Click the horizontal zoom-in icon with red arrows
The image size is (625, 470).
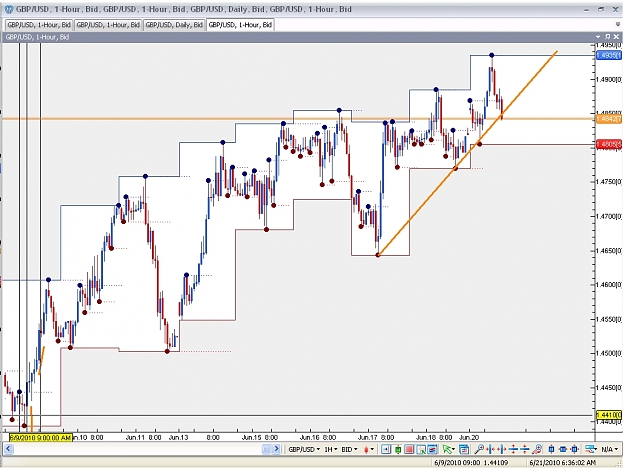(x=491, y=449)
